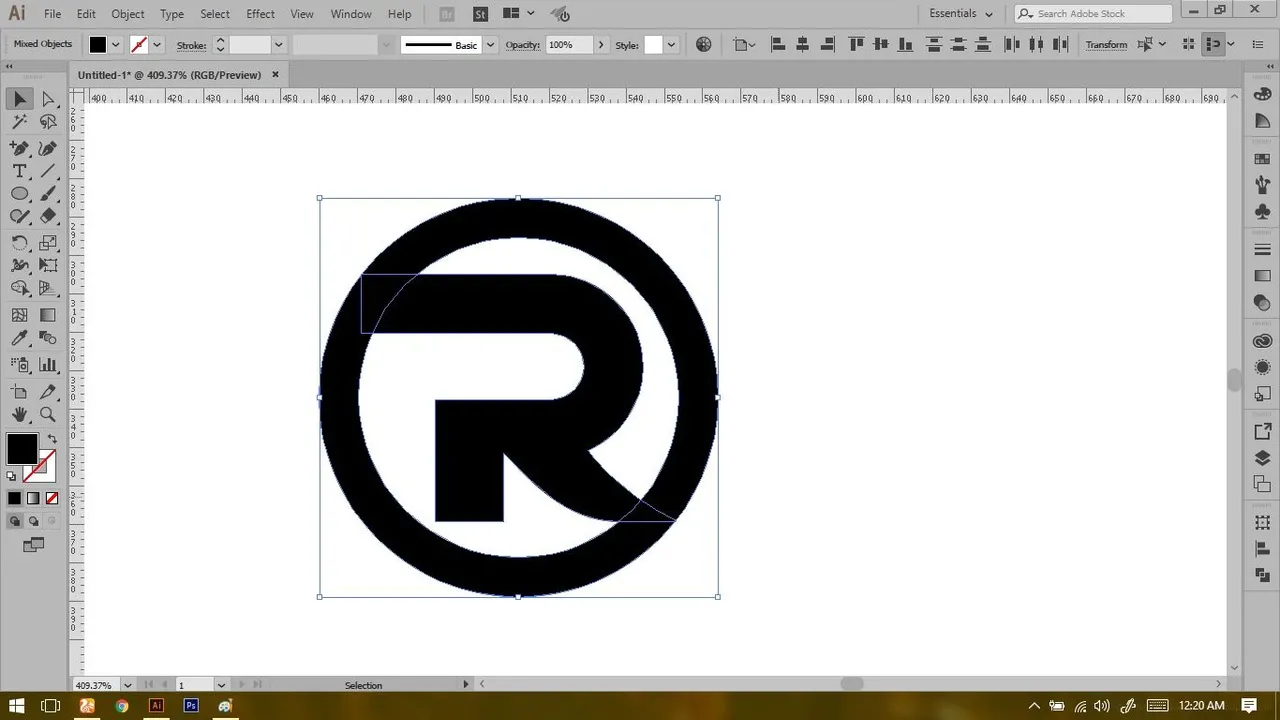The height and width of the screenshot is (720, 1280).
Task: Set paint mode to Gradient
Action: tap(33, 498)
